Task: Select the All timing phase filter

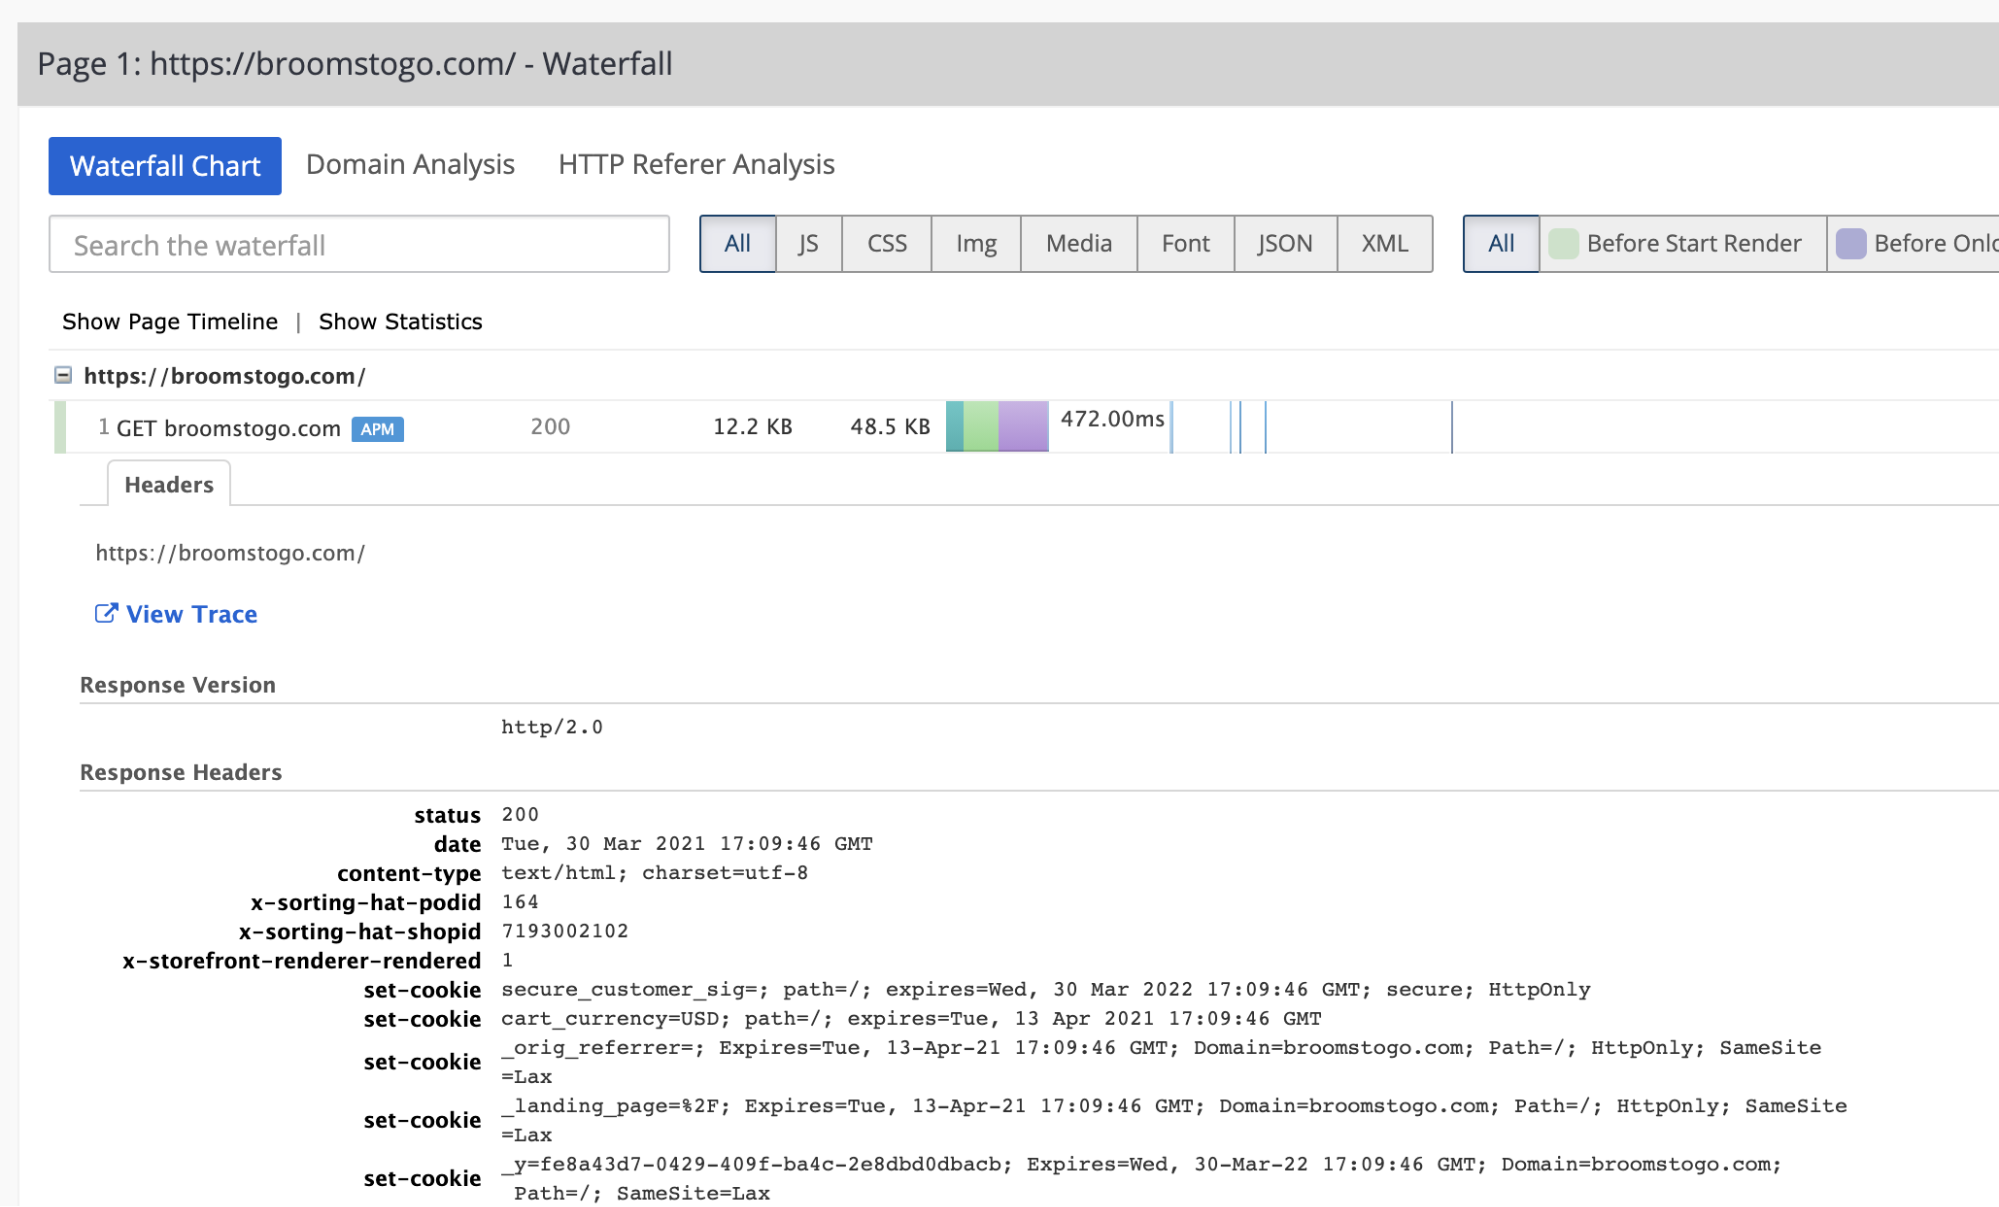Action: (1501, 244)
